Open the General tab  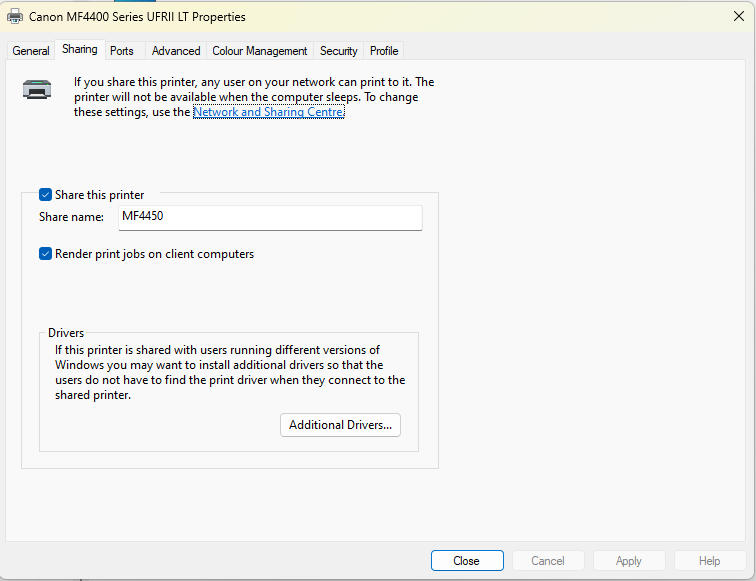(31, 51)
